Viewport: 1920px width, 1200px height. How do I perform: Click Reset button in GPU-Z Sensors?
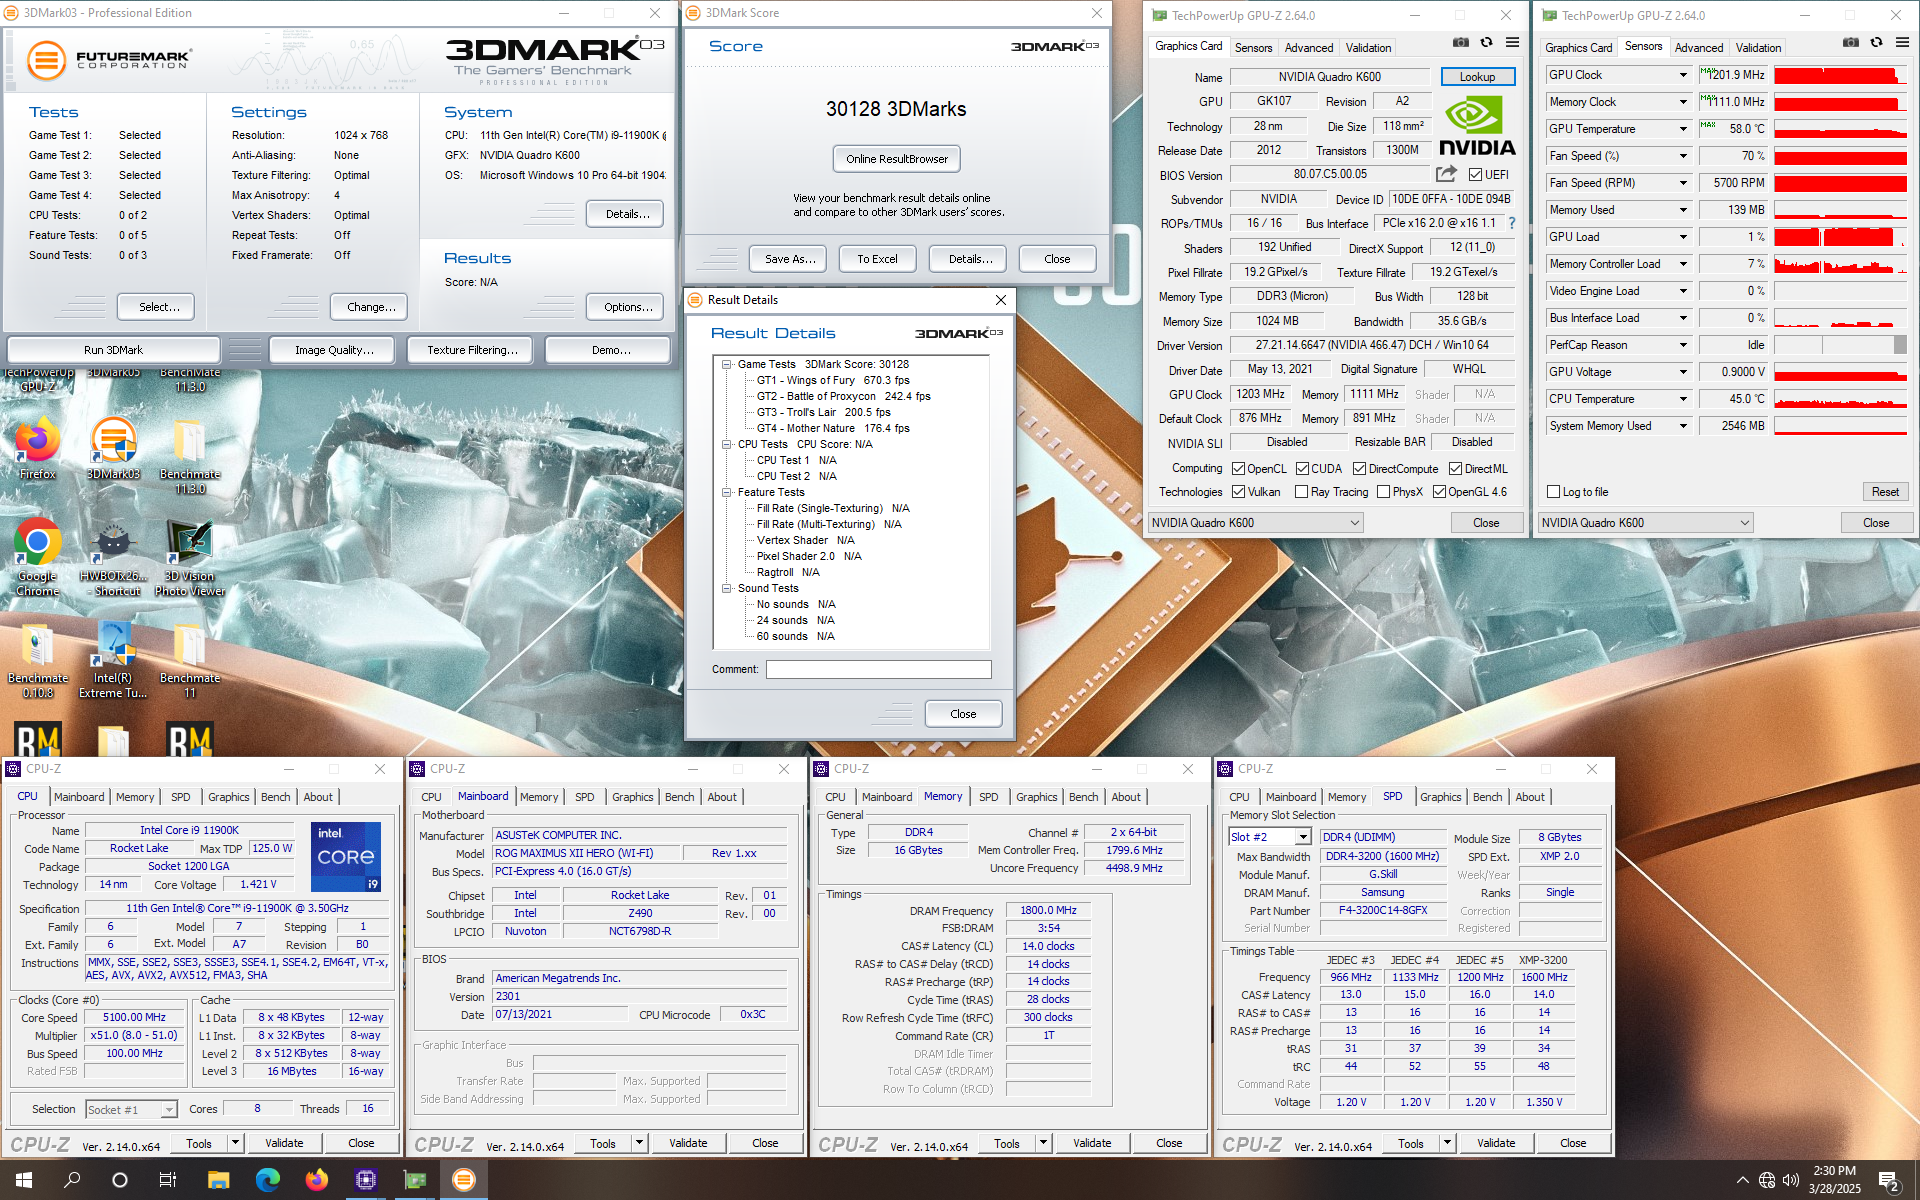[1885, 491]
